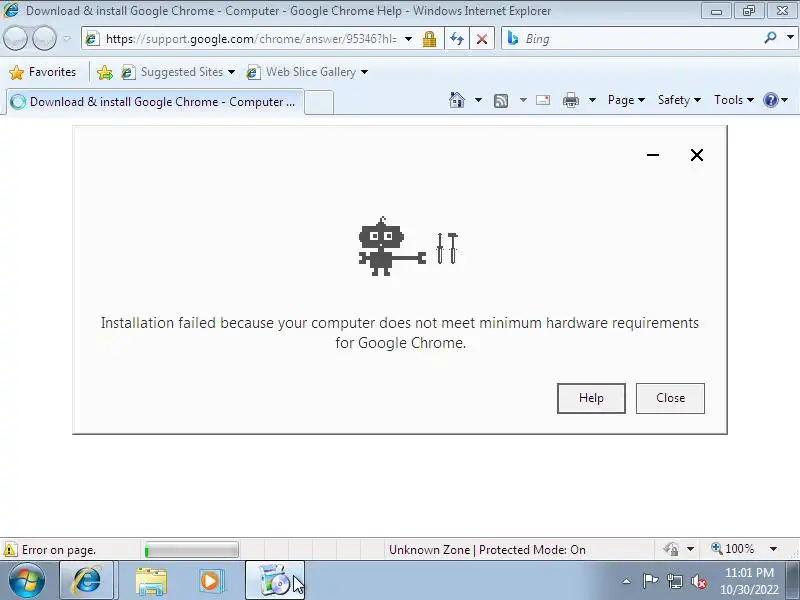This screenshot has width=800, height=600.
Task: Click the Error on page warning icon
Action: [10, 549]
